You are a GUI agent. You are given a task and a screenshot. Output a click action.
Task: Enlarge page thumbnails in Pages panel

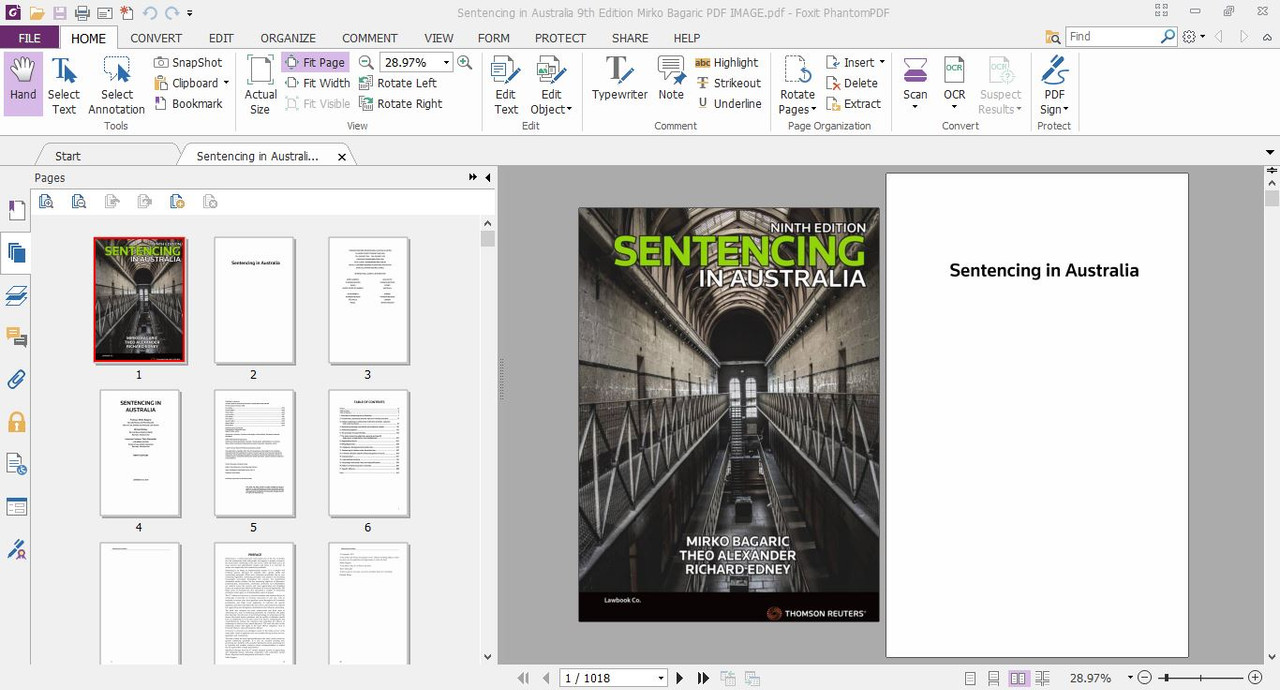(46, 202)
